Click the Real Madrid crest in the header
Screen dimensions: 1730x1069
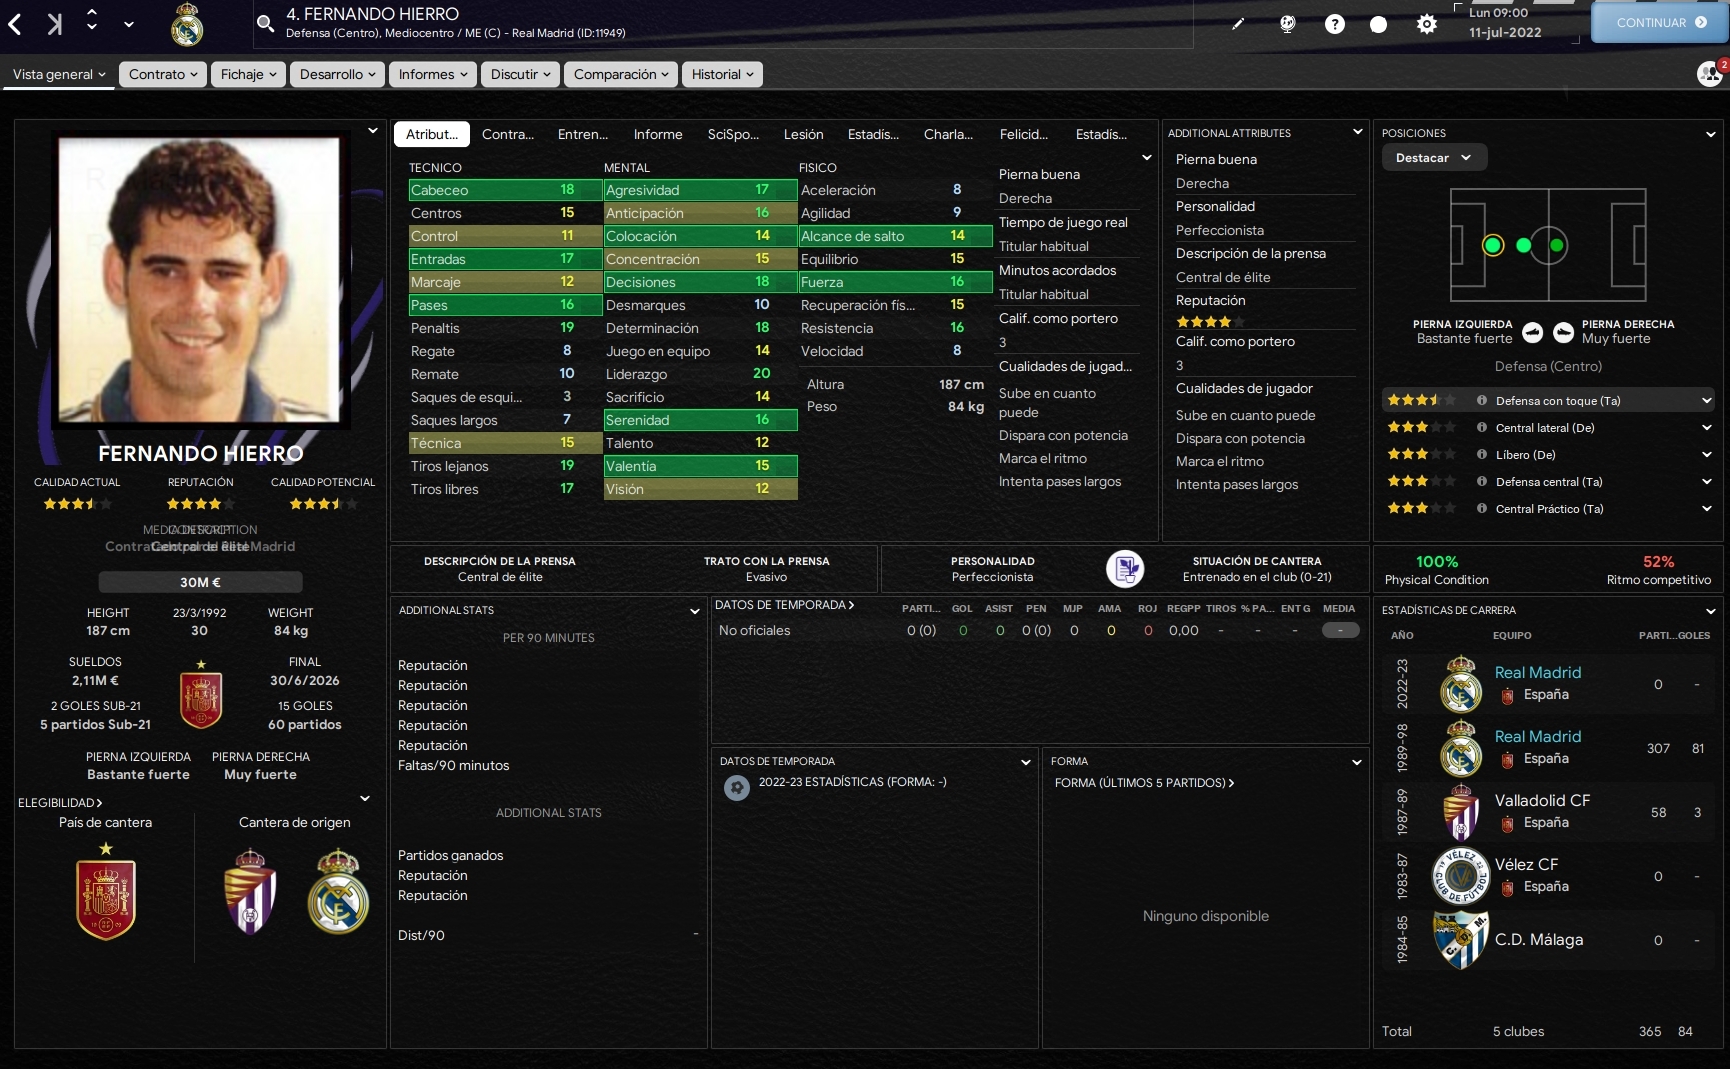click(x=187, y=24)
